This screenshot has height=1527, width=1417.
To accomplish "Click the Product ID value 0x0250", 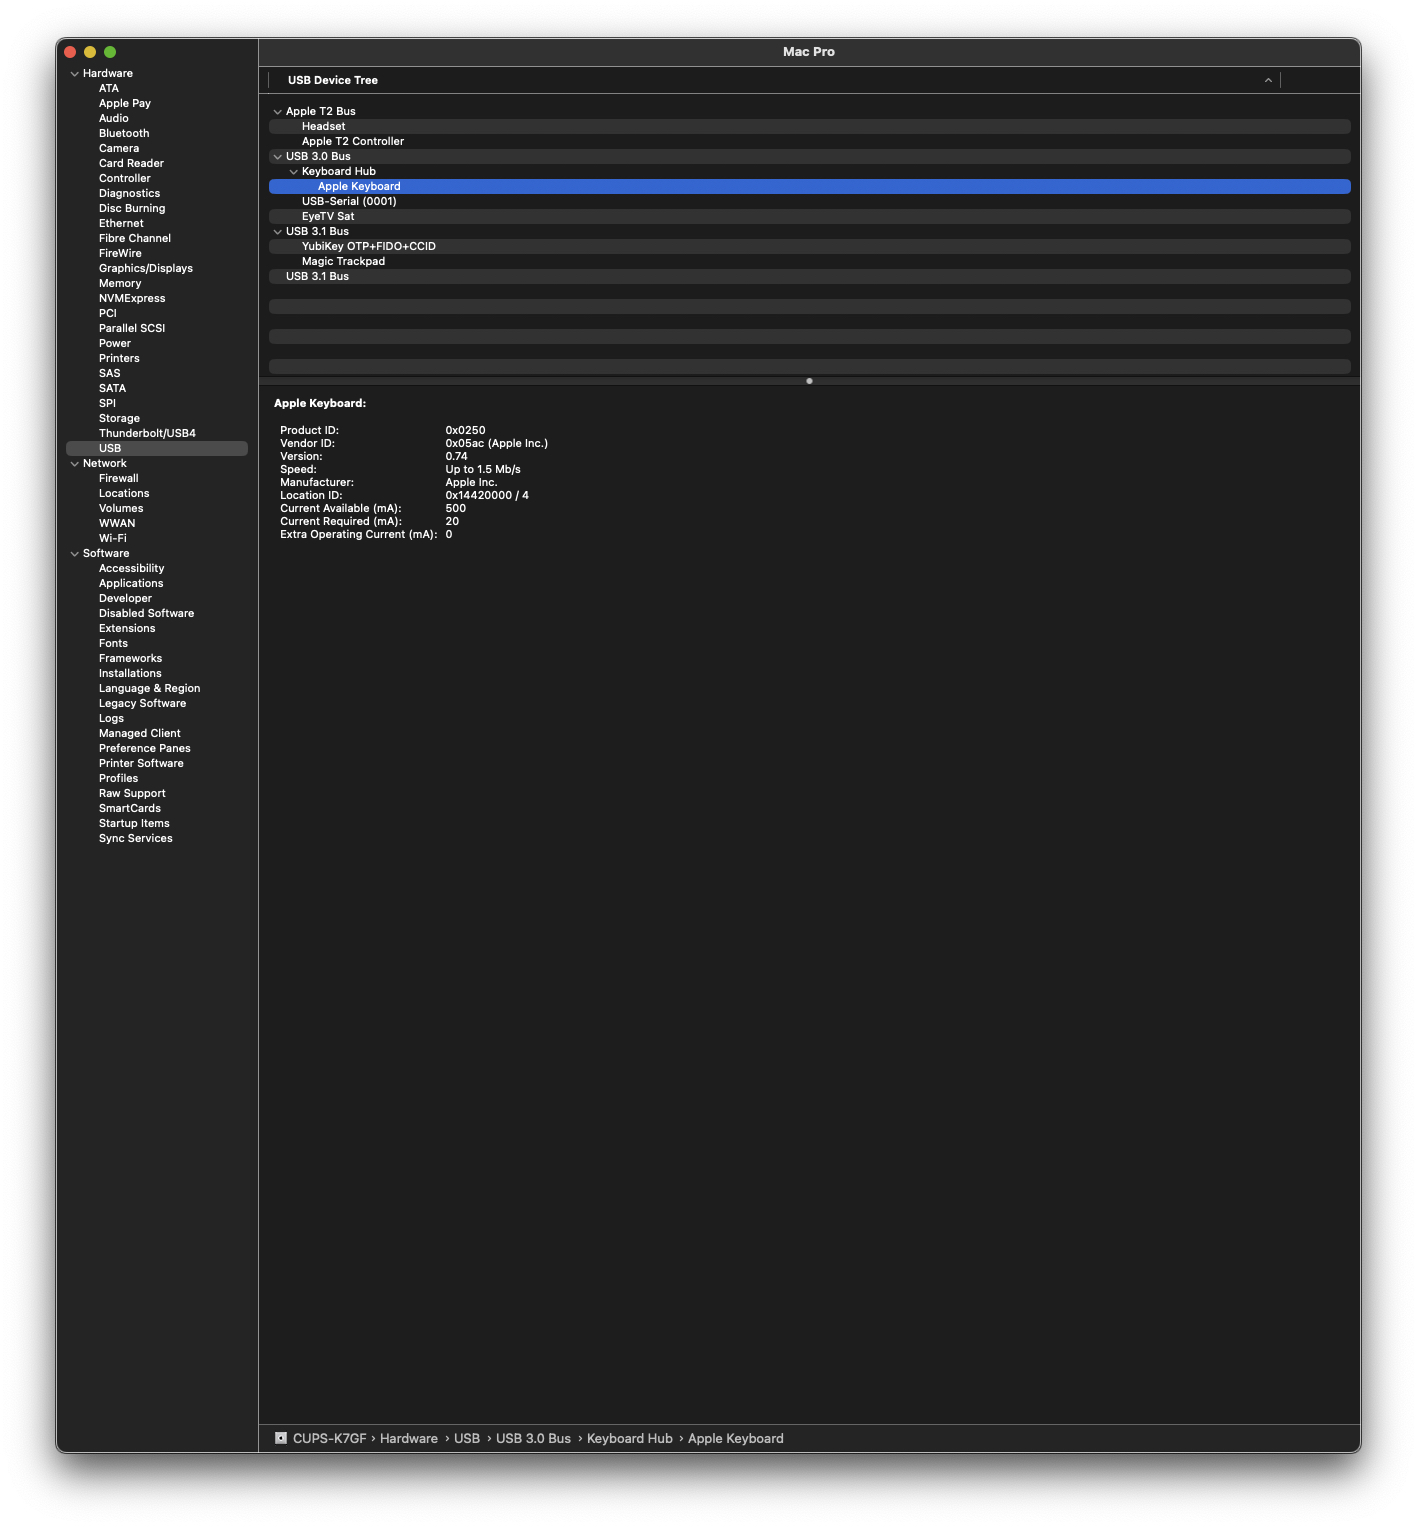I will (x=465, y=431).
